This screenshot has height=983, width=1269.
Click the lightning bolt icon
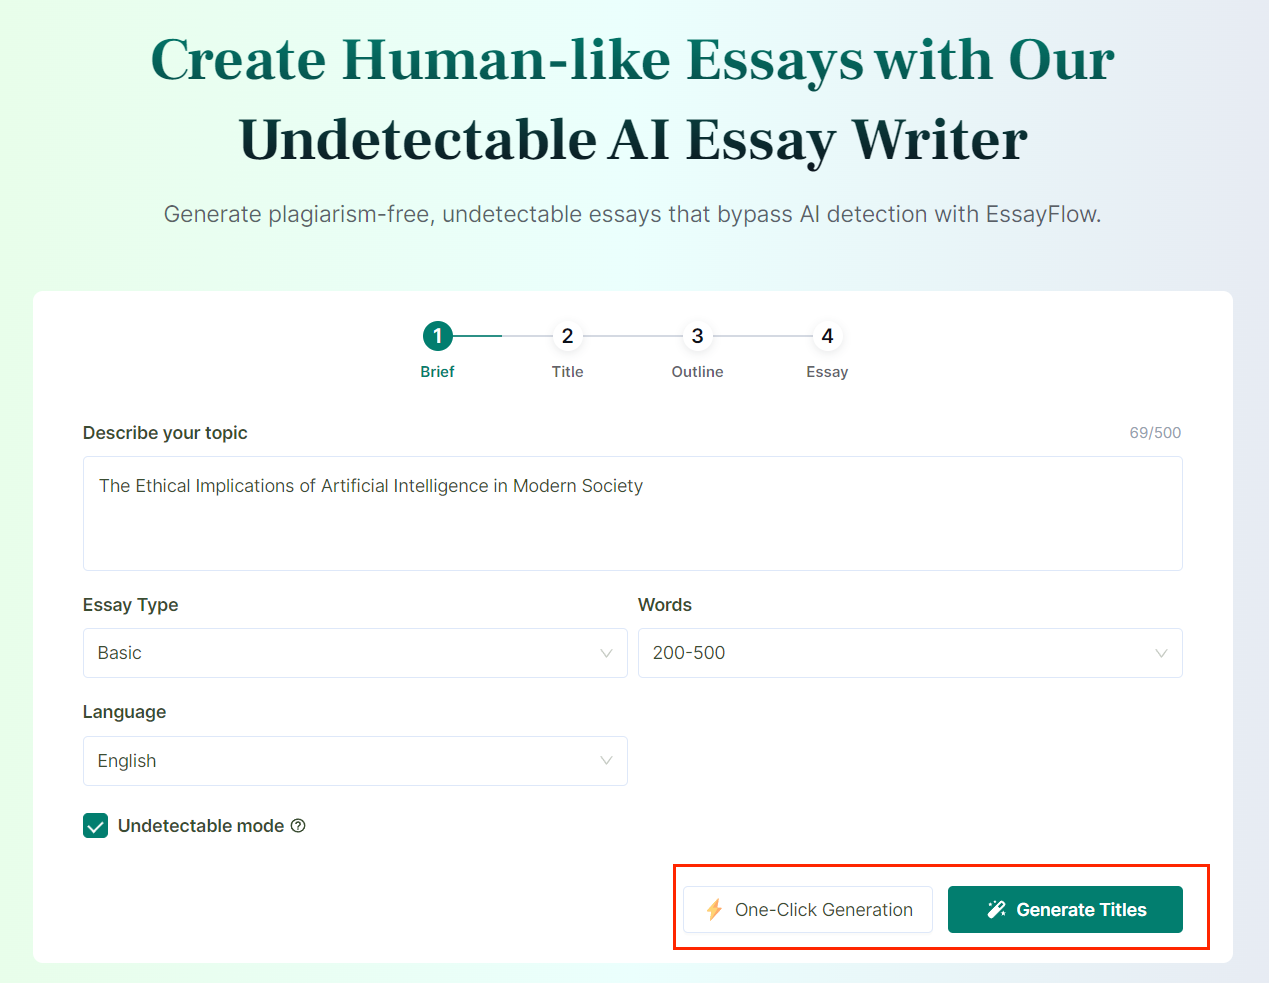pyautogui.click(x=714, y=910)
